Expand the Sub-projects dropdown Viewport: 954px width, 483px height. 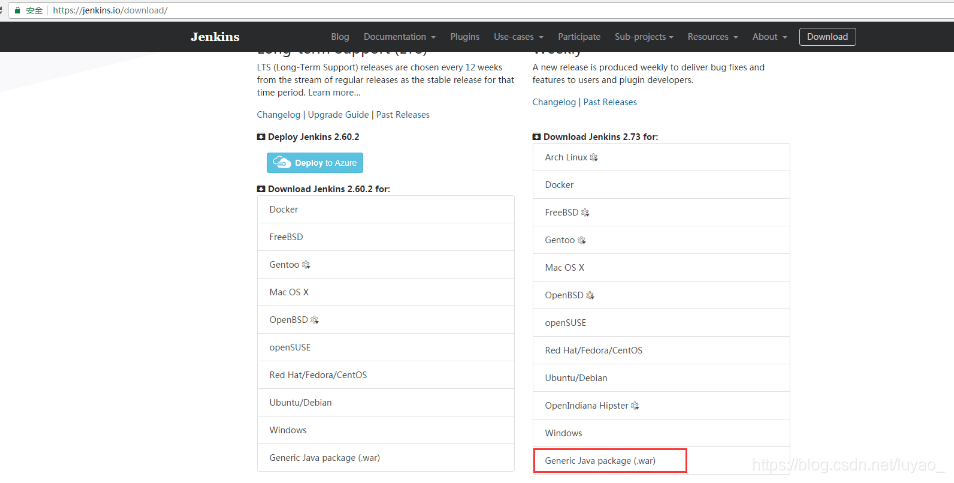tap(644, 36)
